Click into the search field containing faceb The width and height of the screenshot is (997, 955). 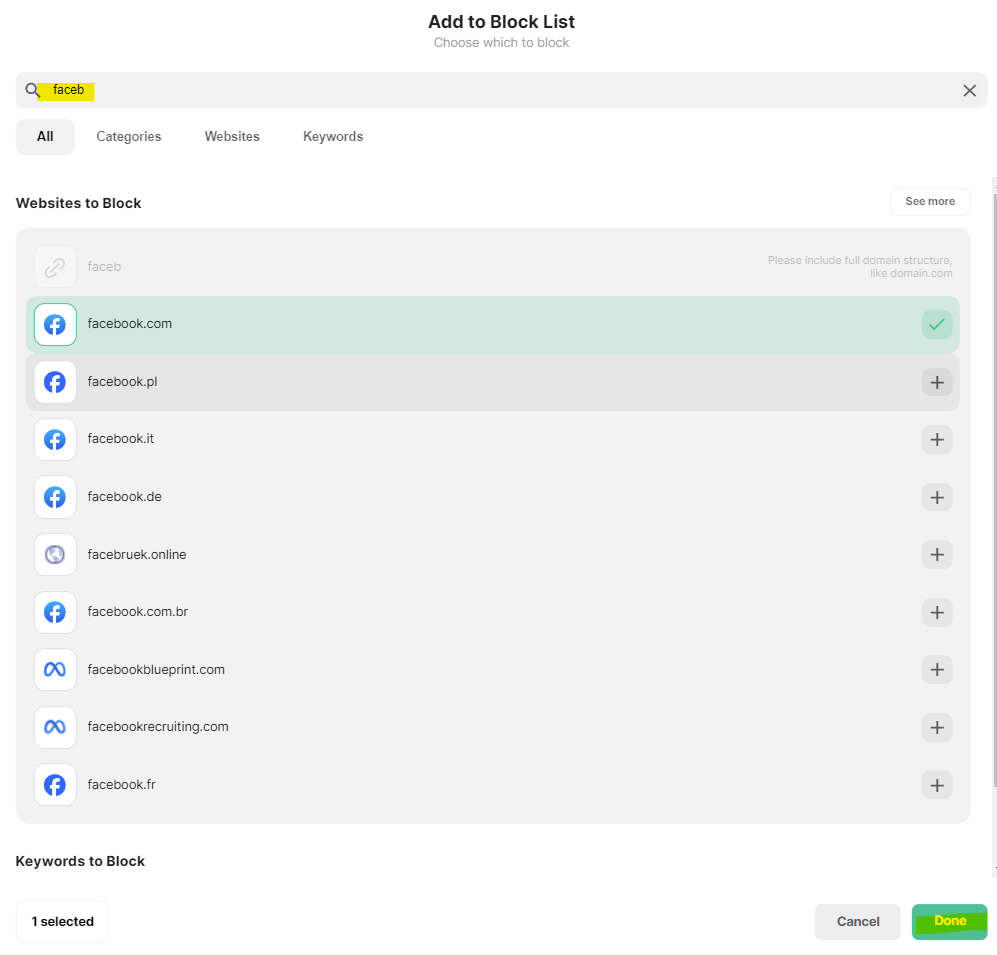501,90
